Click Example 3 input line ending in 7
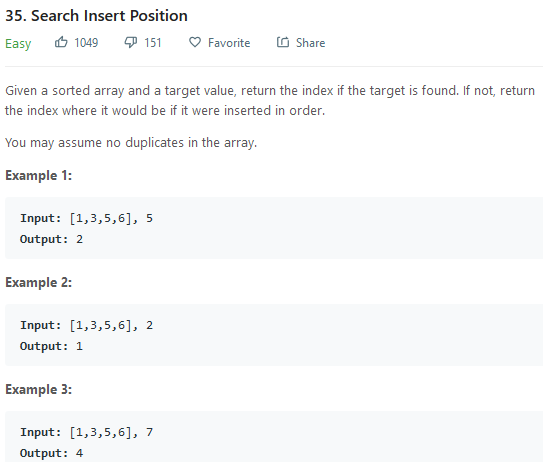This screenshot has height=462, width=543. 86,433
